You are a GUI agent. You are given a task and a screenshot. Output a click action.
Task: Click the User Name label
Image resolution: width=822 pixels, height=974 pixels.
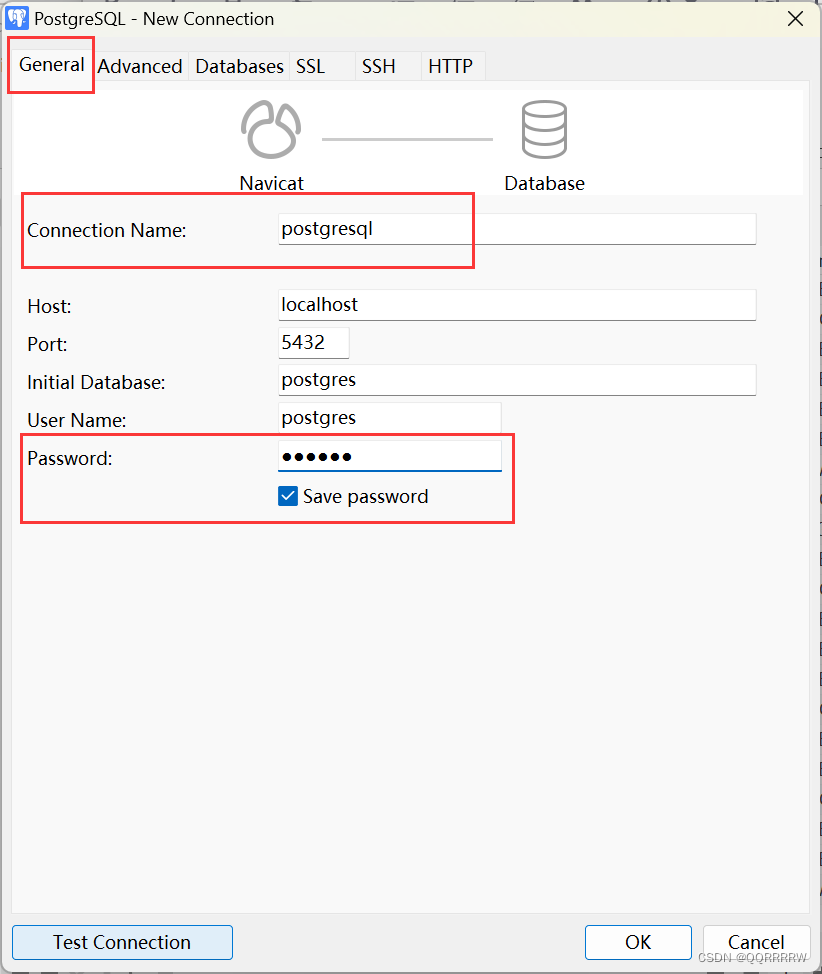pos(77,421)
